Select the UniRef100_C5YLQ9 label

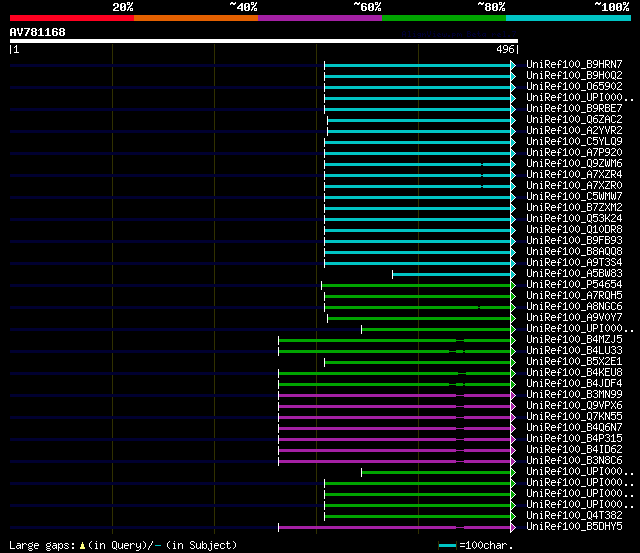coord(574,142)
